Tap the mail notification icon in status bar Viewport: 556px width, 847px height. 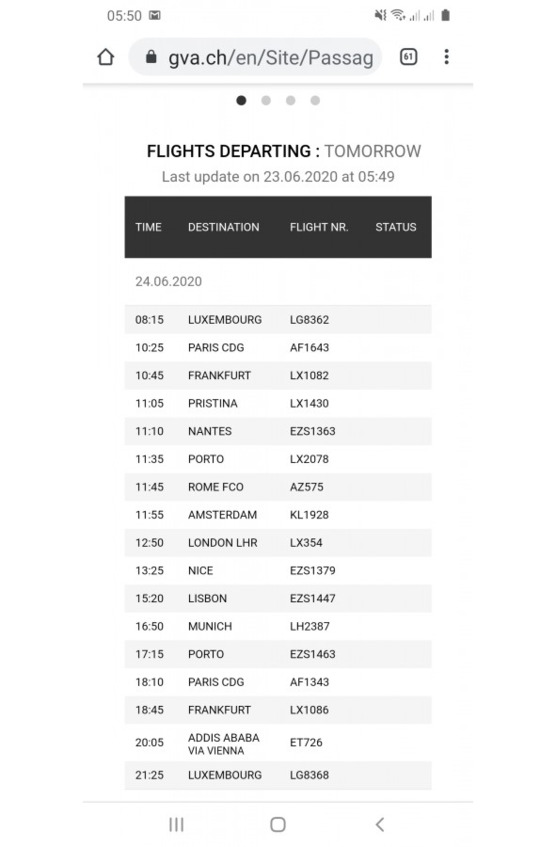(155, 15)
